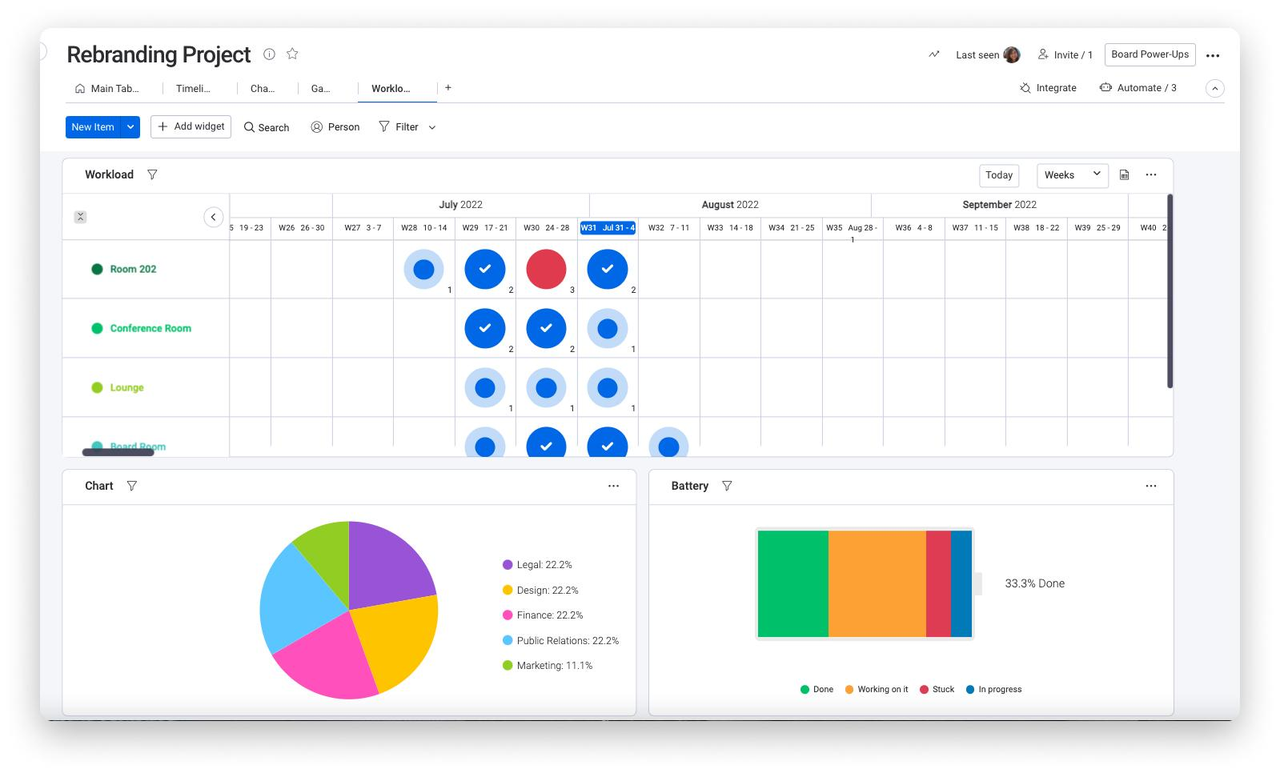Open the New Item dropdown arrow

pos(130,127)
